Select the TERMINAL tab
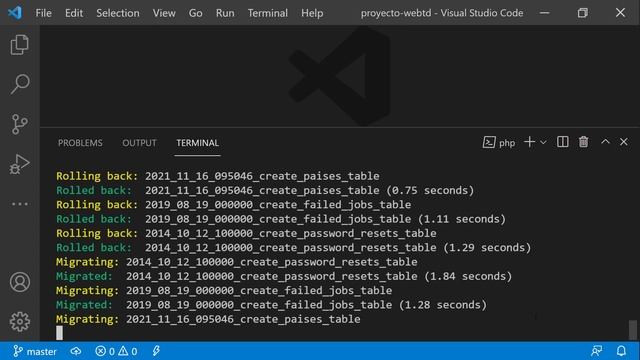Image resolution: width=640 pixels, height=360 pixels. (198, 143)
